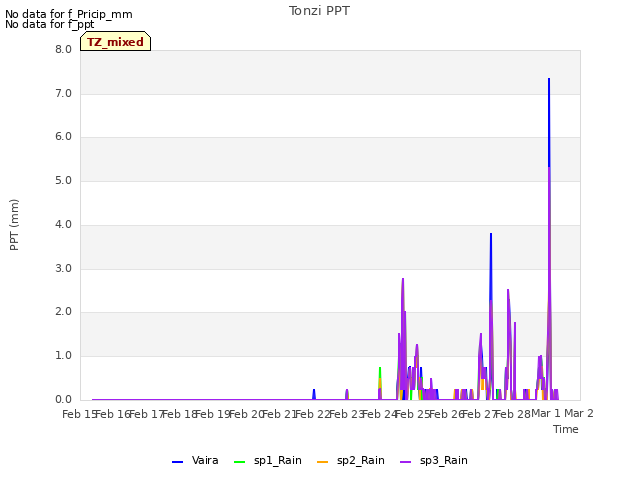Viewport: 640px width, 480px height.
Task: Click the 3.0 y-axis tick label
Action: (x=64, y=269)
